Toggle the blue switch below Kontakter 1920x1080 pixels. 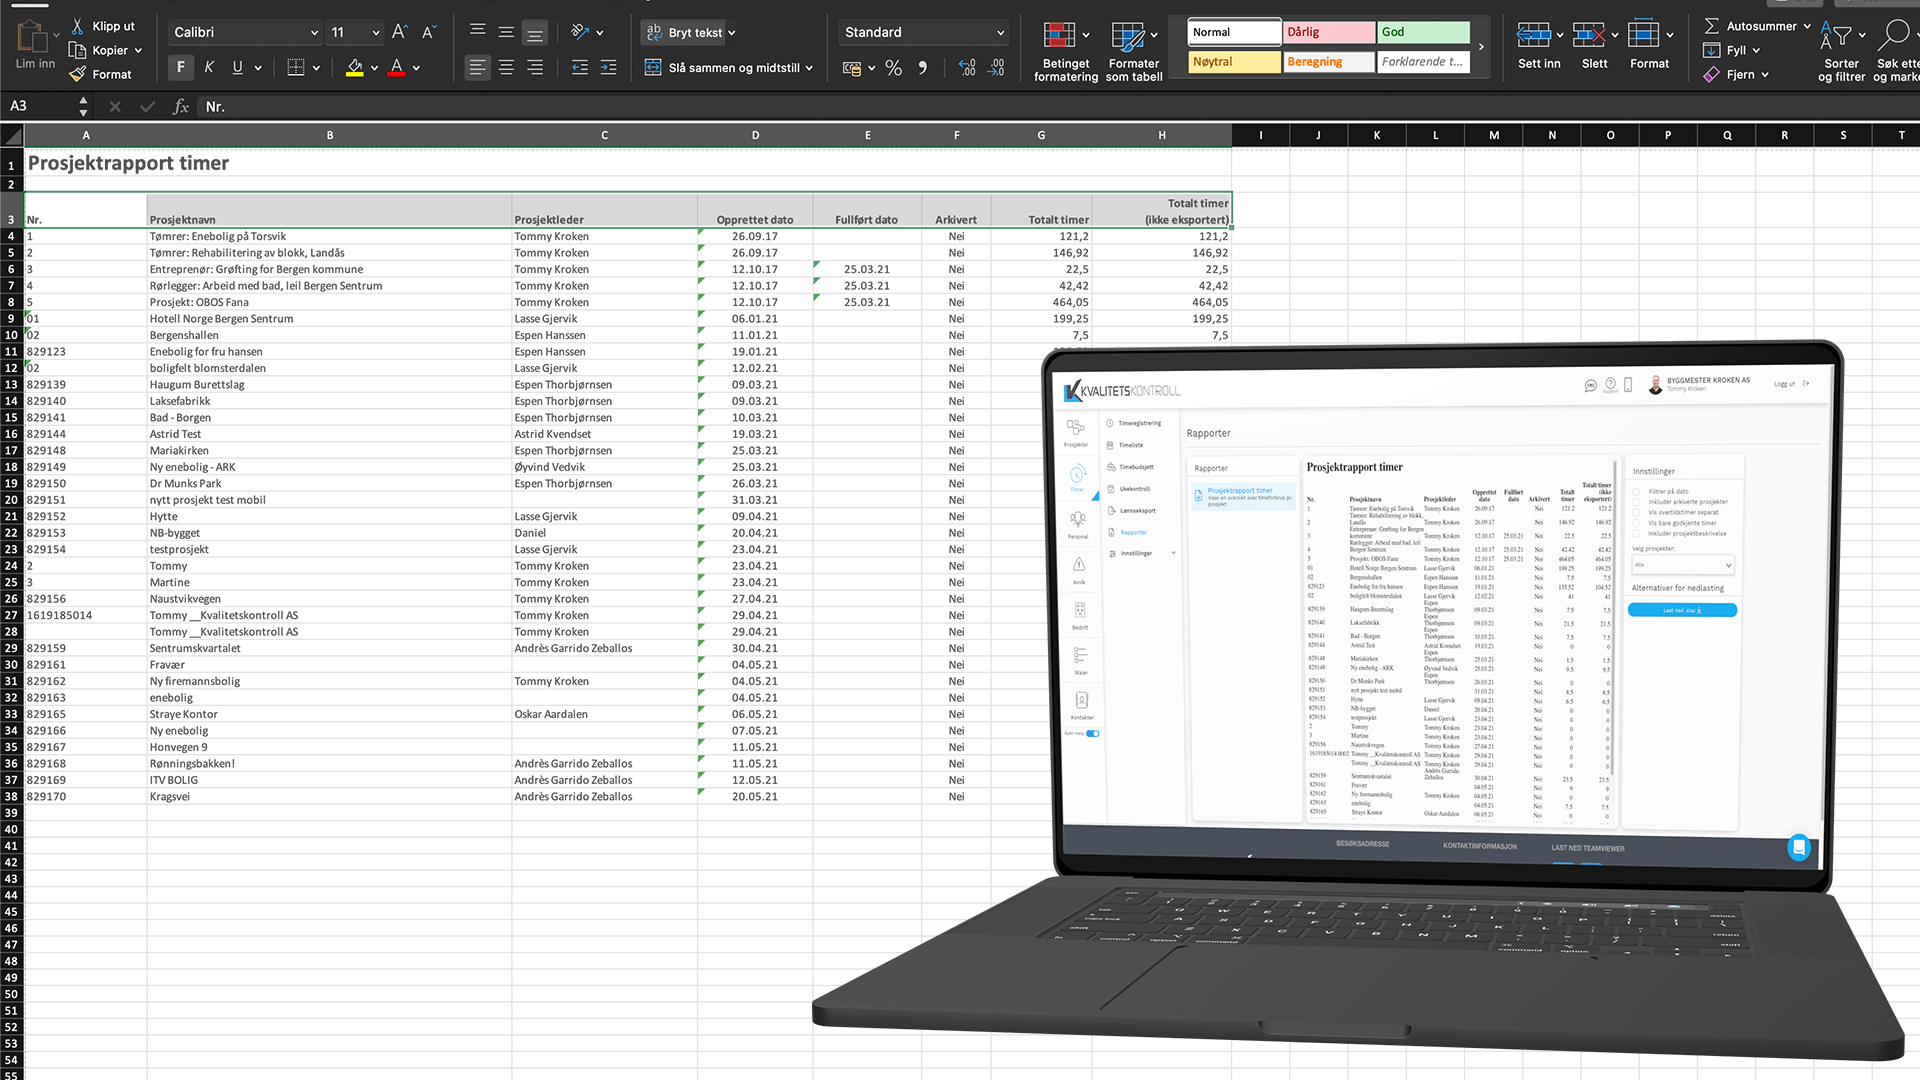[1093, 733]
